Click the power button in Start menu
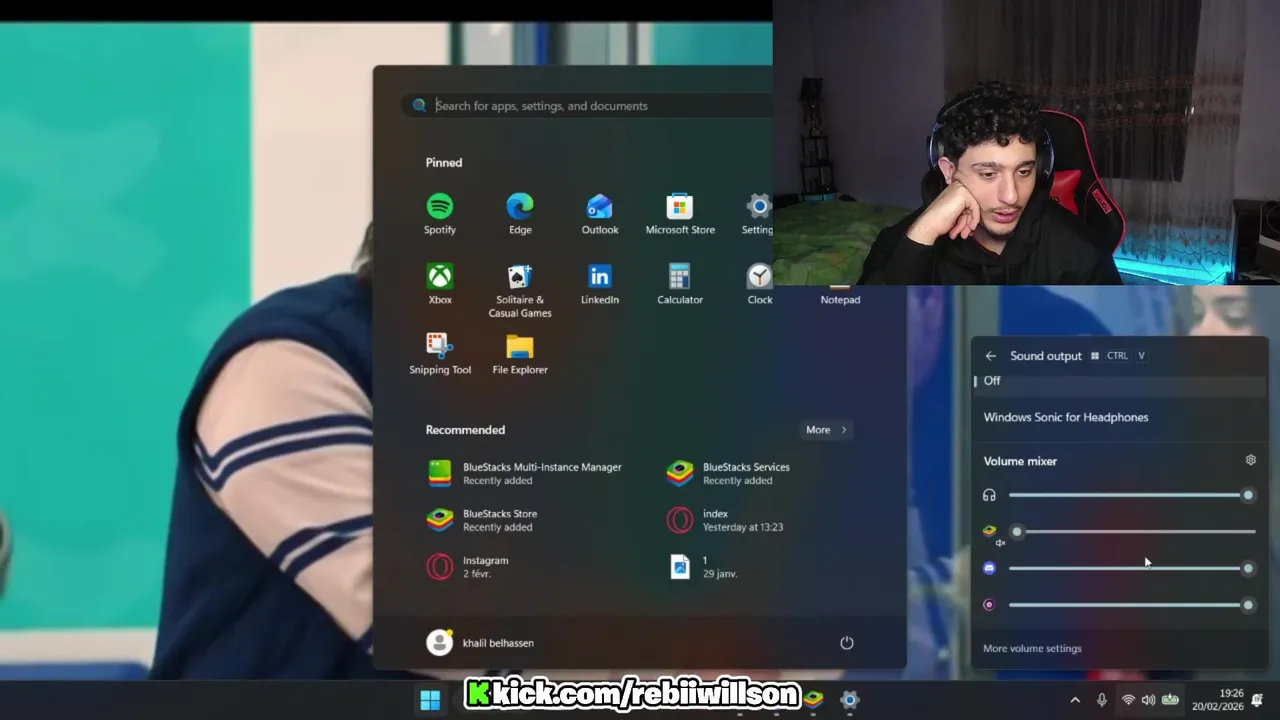This screenshot has width=1280, height=720. (x=847, y=643)
